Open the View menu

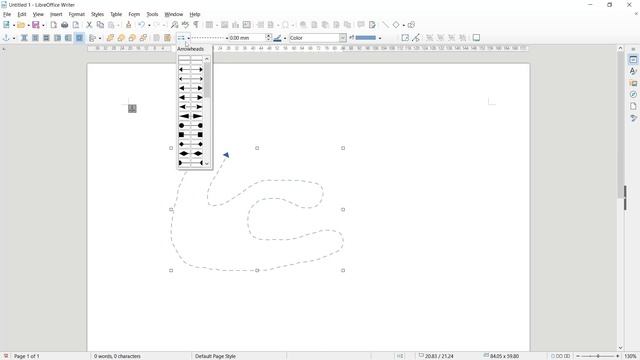click(38, 14)
